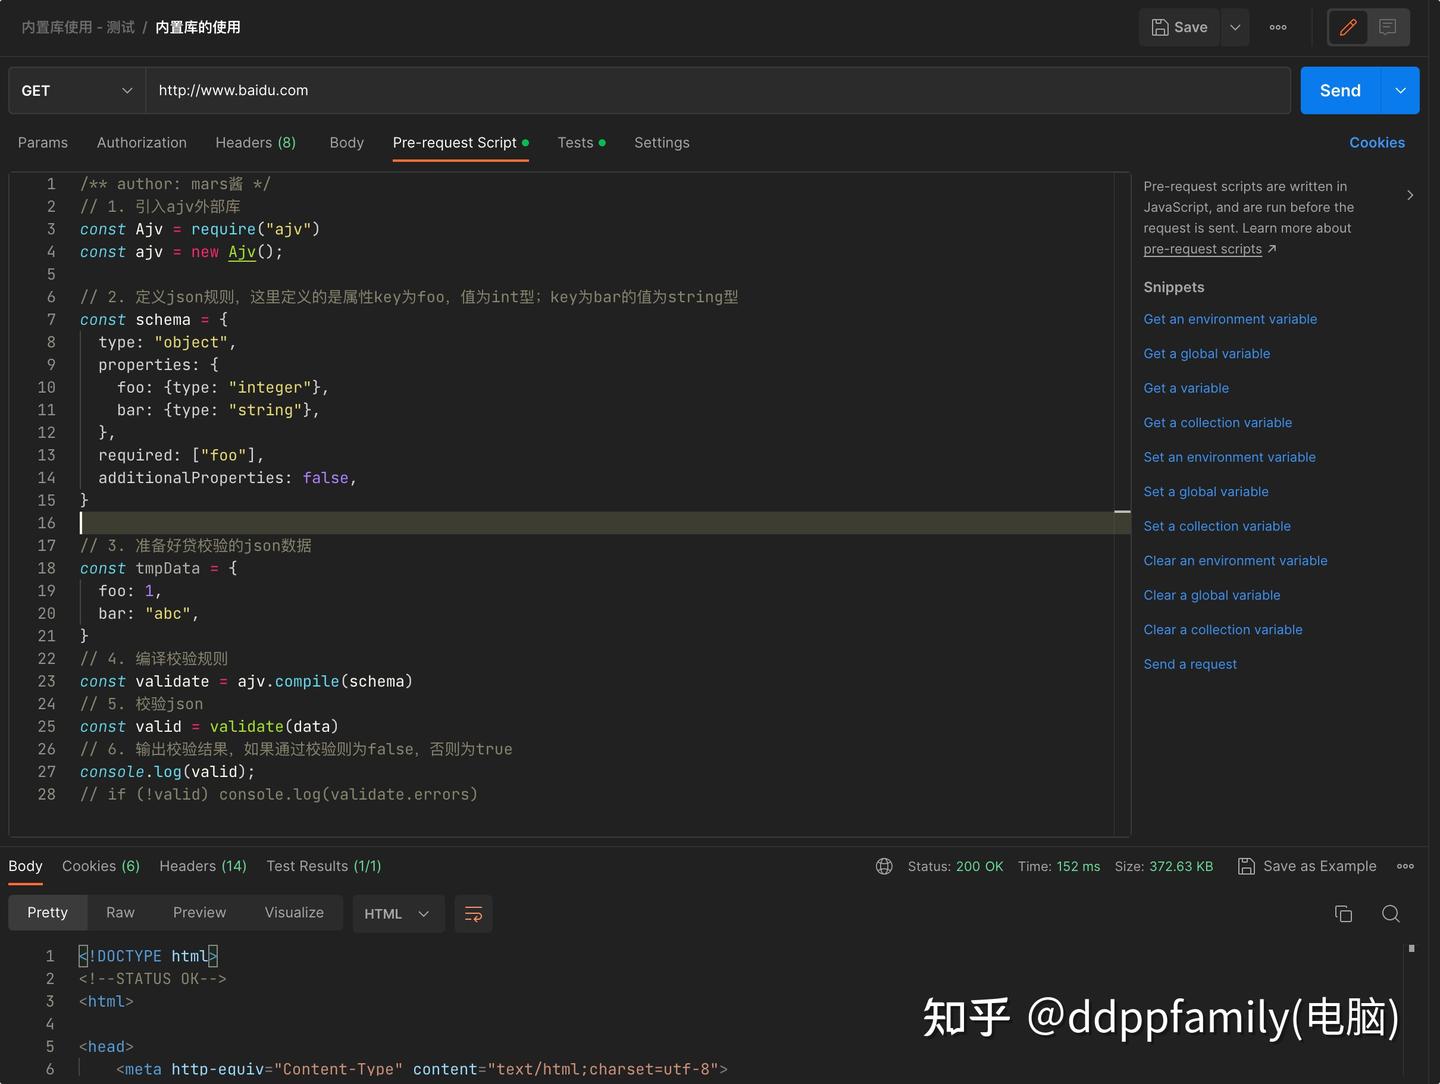
Task: Open the comments panel icon
Action: point(1388,27)
